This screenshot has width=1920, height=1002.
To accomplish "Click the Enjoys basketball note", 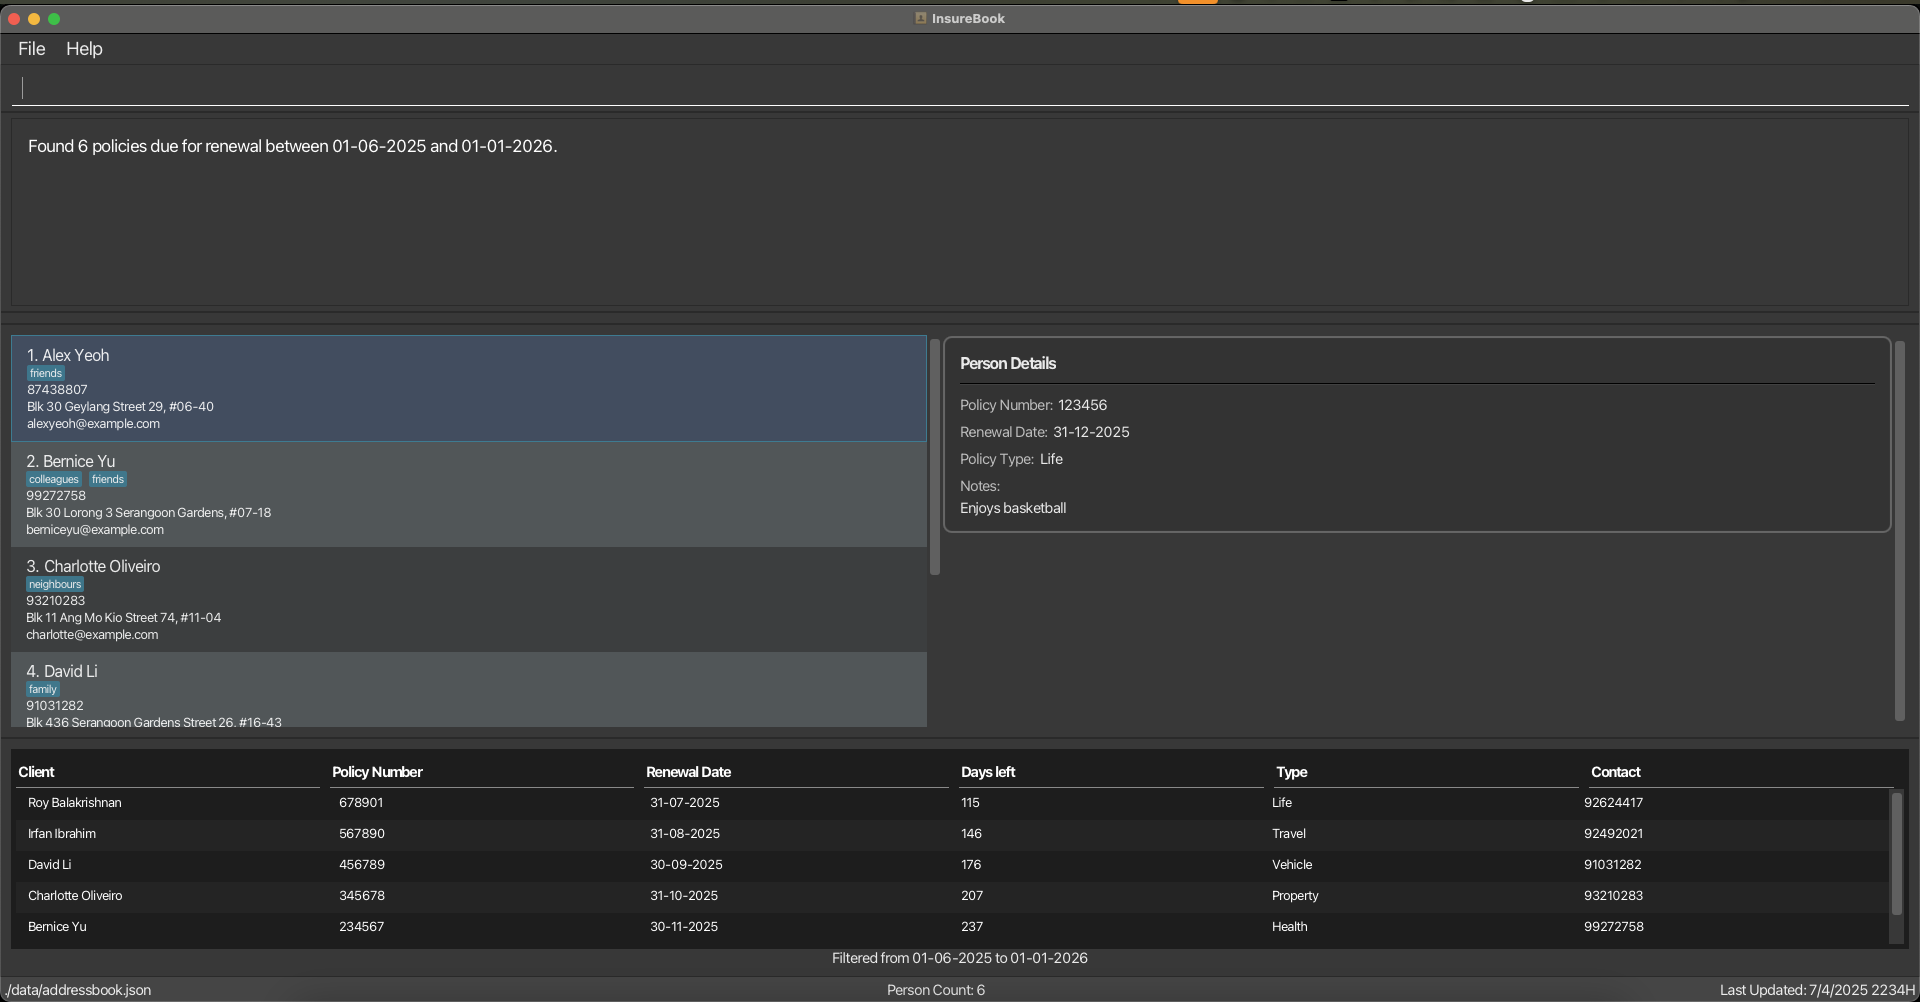I will coord(1013,508).
